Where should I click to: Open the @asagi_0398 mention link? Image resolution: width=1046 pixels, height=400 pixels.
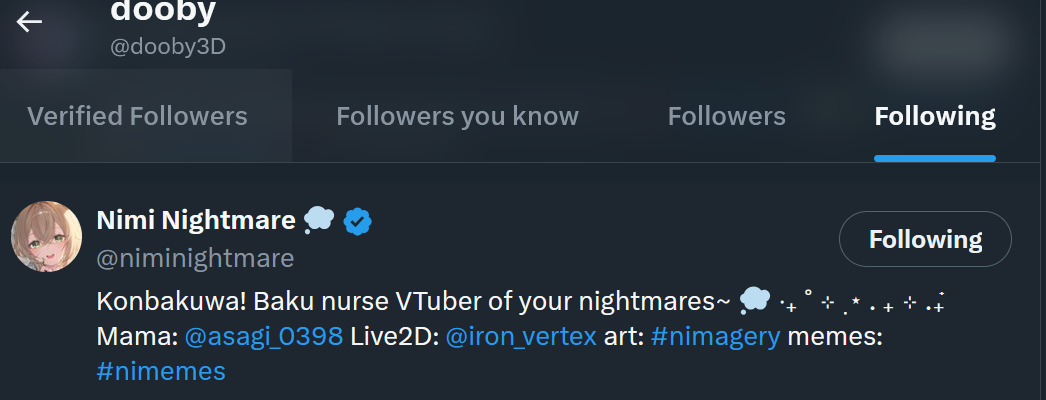tap(264, 336)
